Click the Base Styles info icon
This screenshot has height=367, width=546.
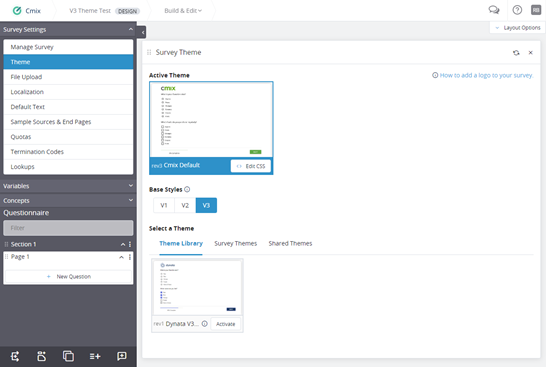coord(187,189)
